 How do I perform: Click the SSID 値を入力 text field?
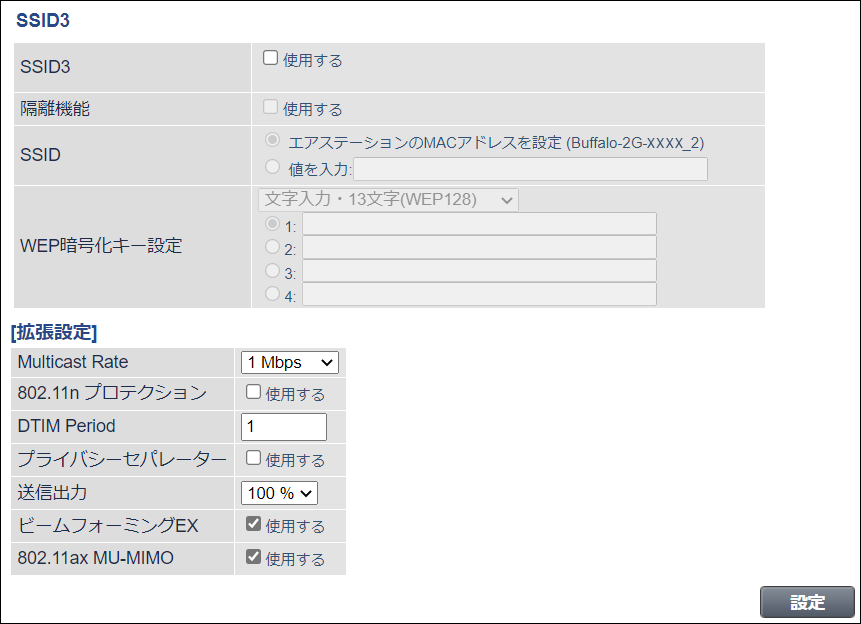tap(530, 169)
